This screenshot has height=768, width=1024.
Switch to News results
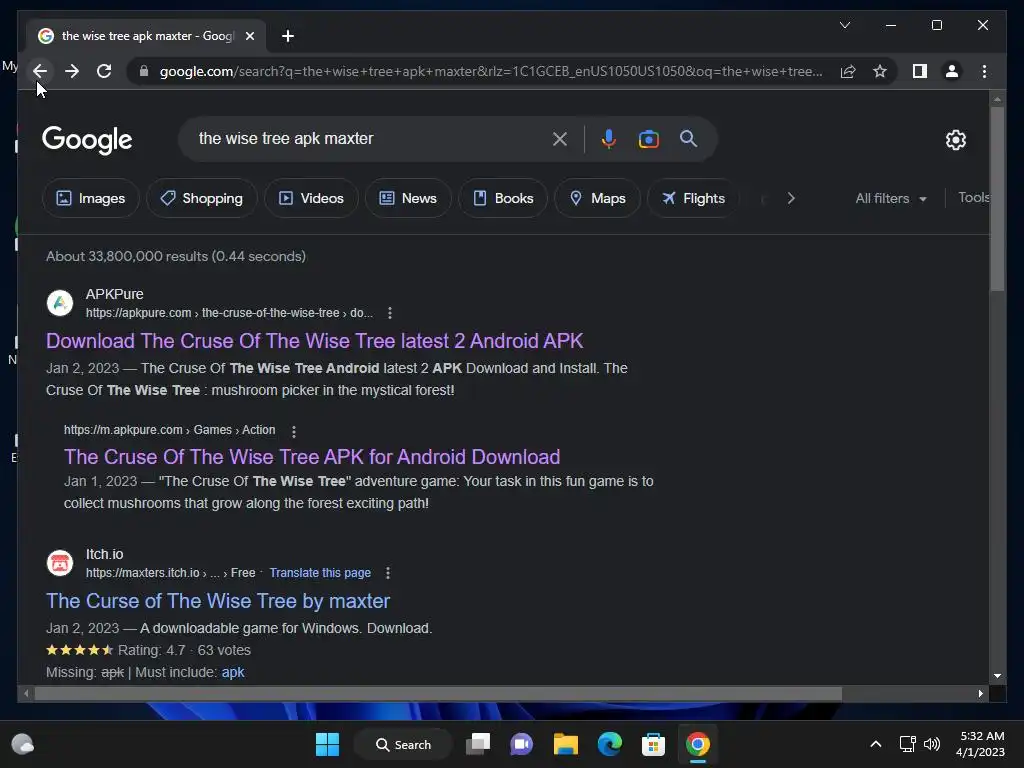point(408,198)
